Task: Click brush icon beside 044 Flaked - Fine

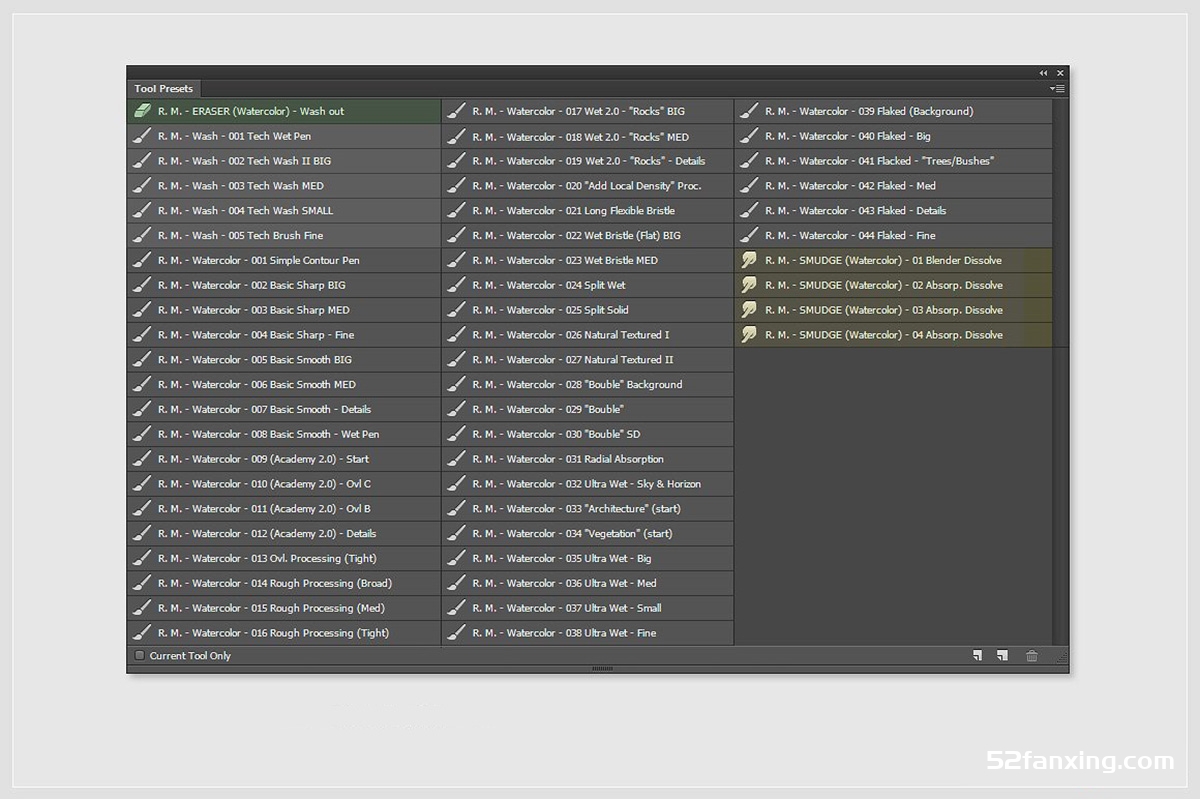Action: [749, 235]
